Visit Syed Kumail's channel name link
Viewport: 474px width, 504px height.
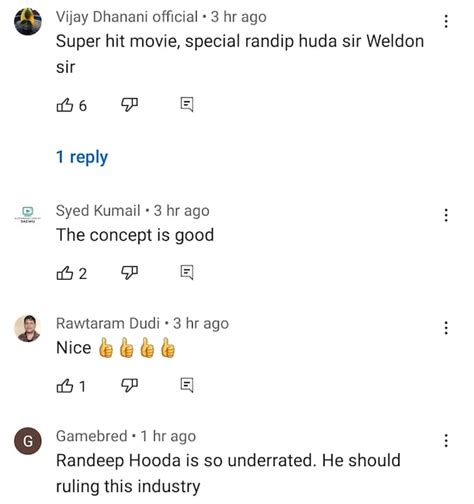[98, 211]
